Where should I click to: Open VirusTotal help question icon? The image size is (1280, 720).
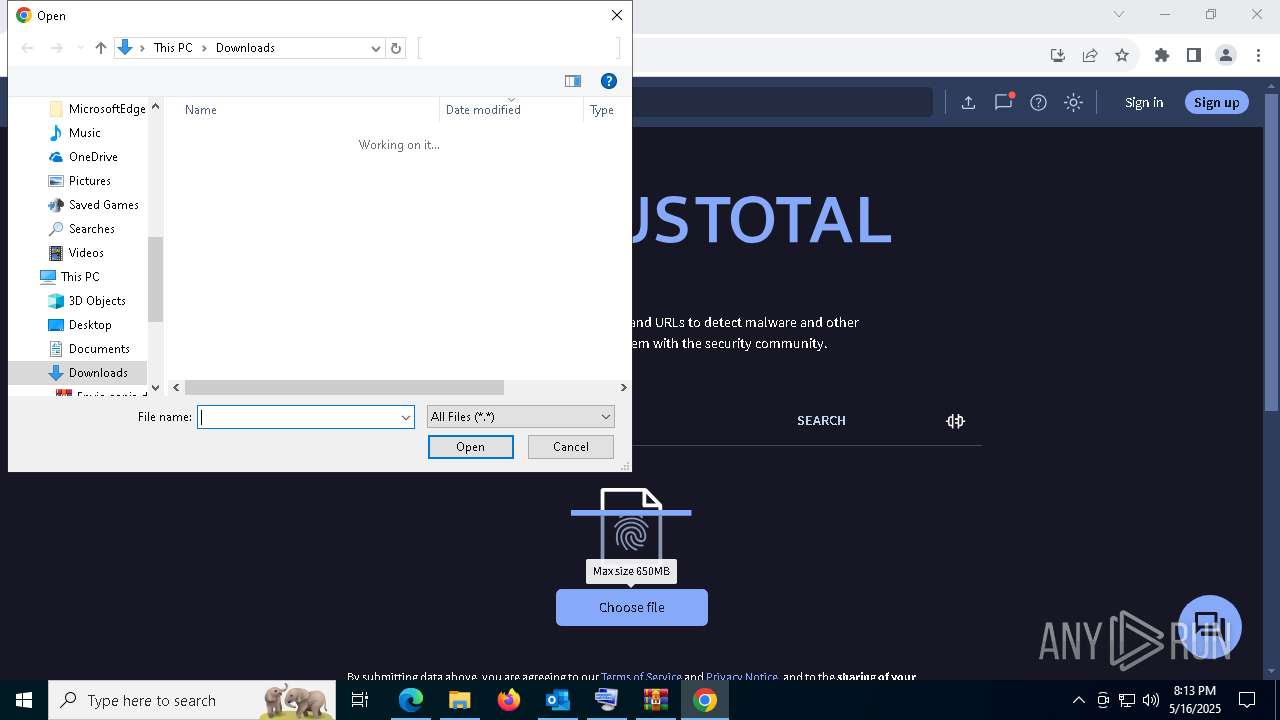tap(1039, 102)
